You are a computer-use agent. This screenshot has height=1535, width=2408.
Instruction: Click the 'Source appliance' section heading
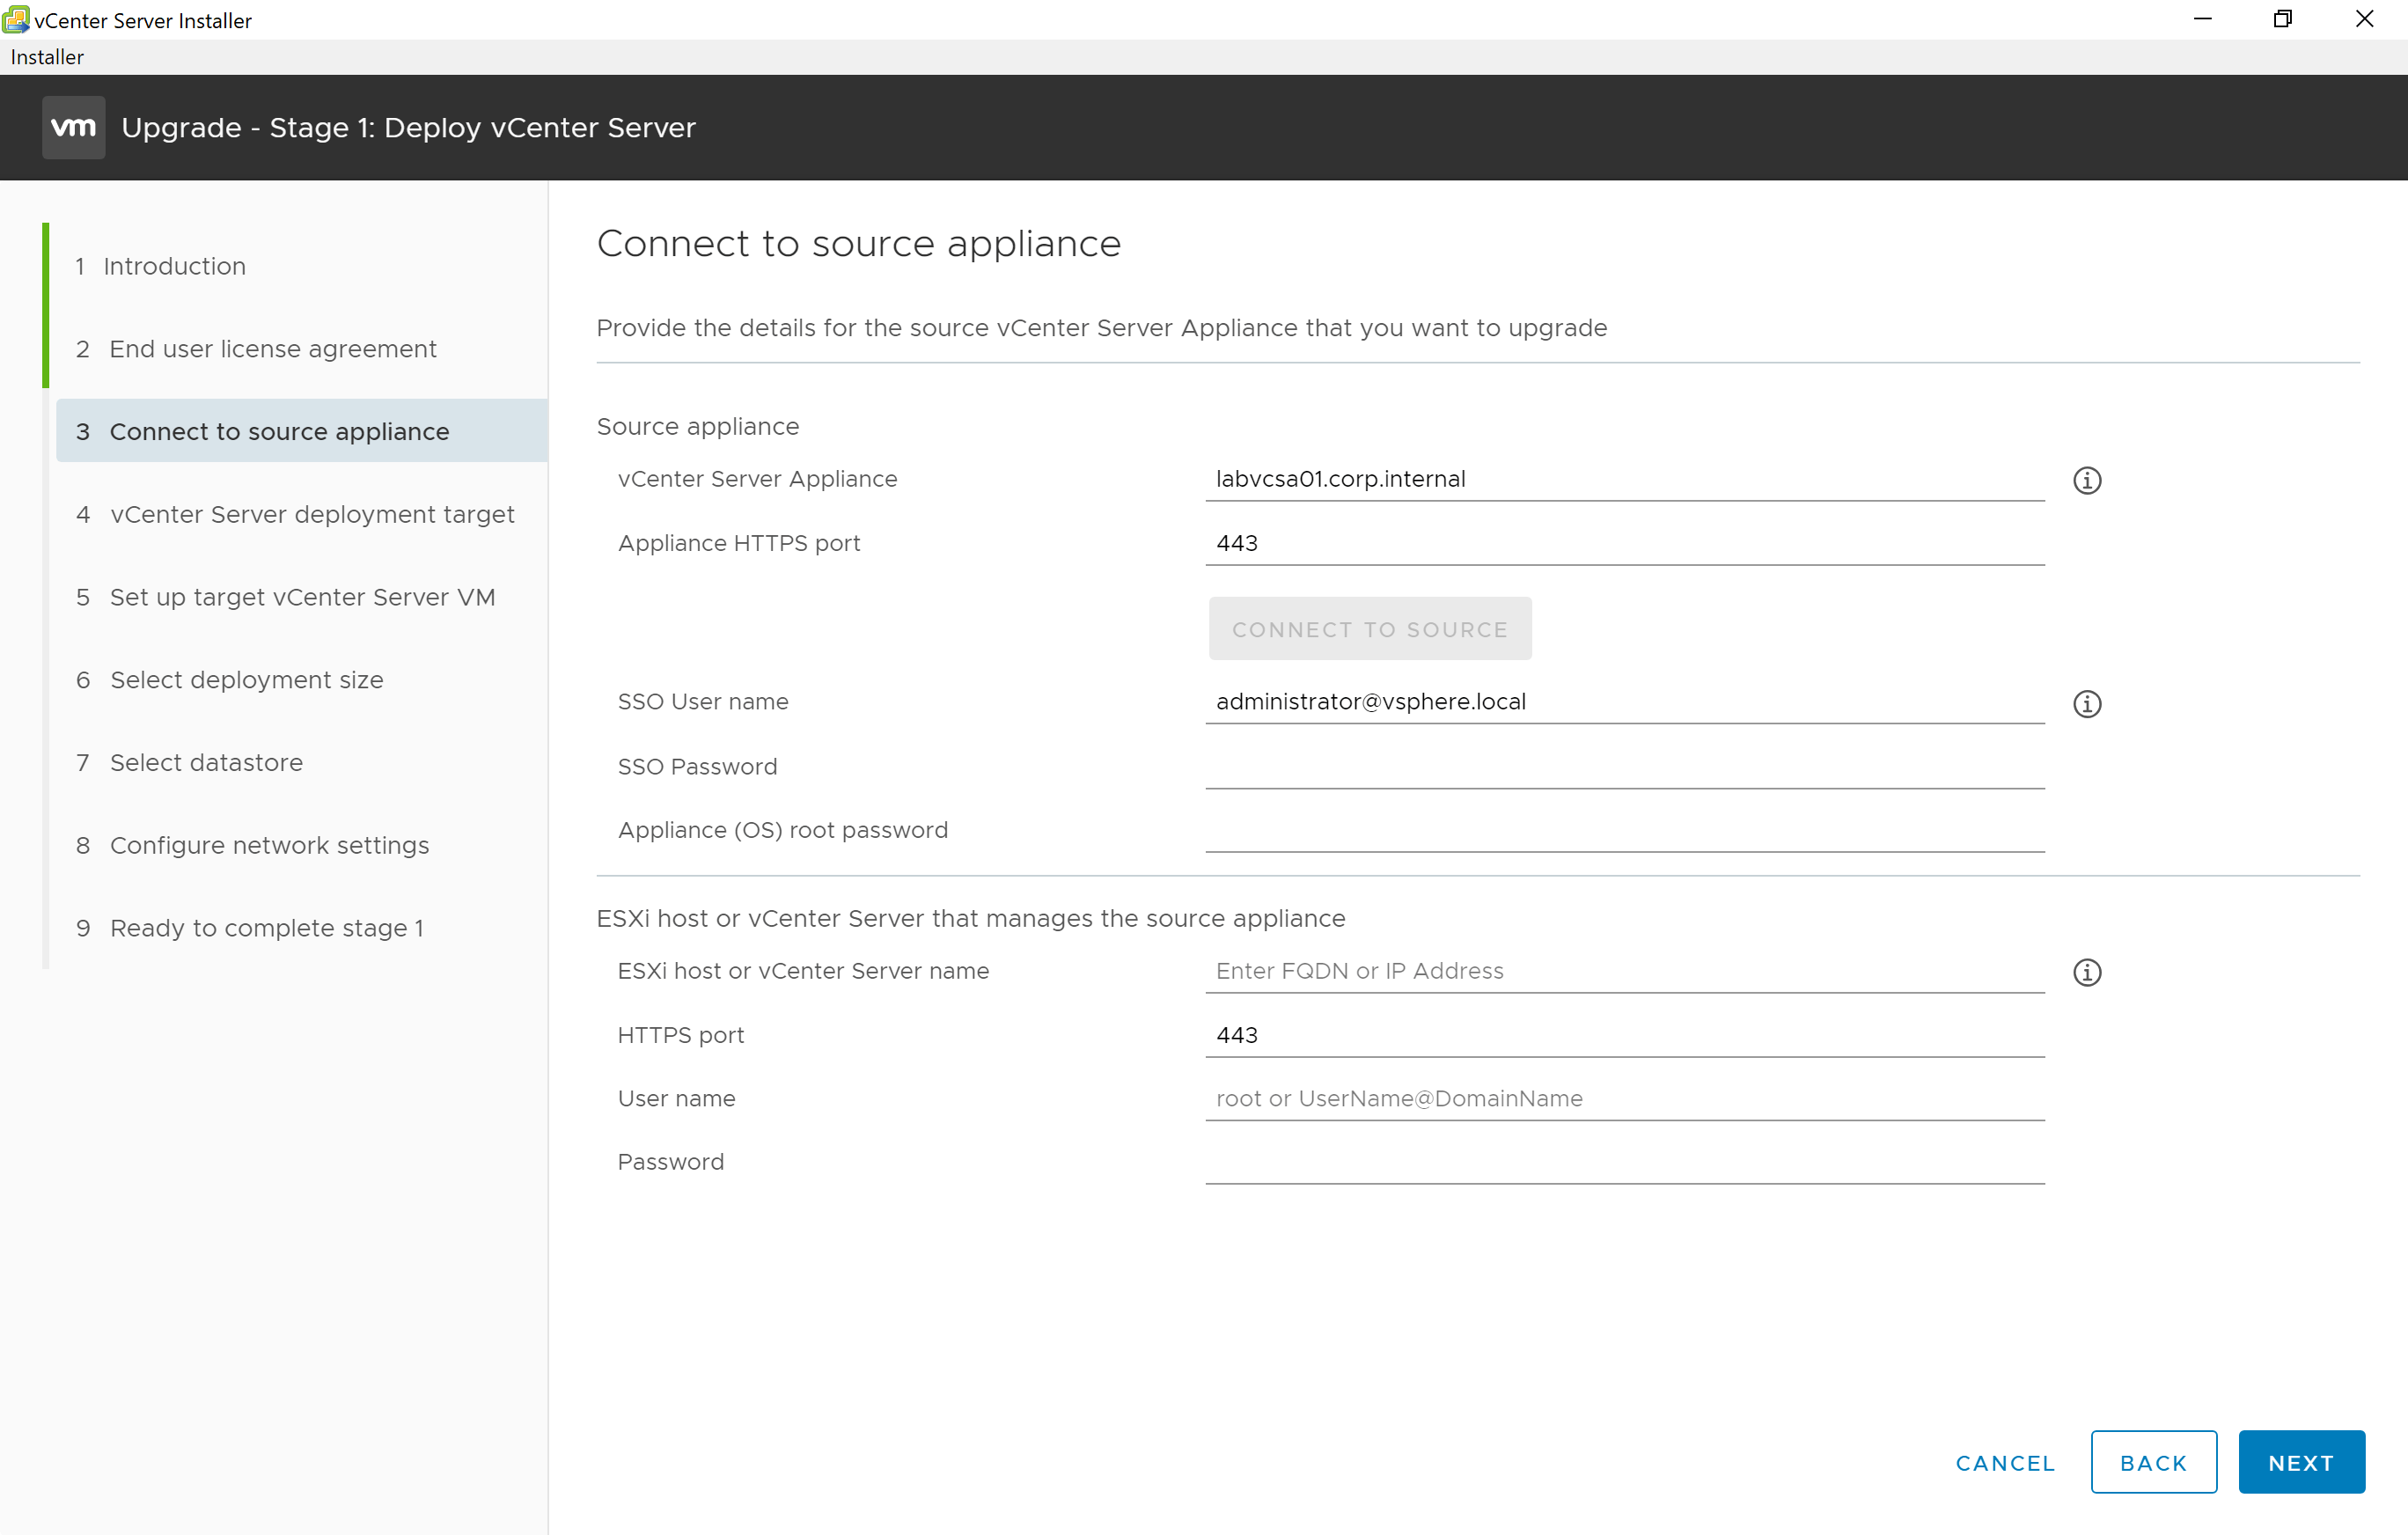698,427
